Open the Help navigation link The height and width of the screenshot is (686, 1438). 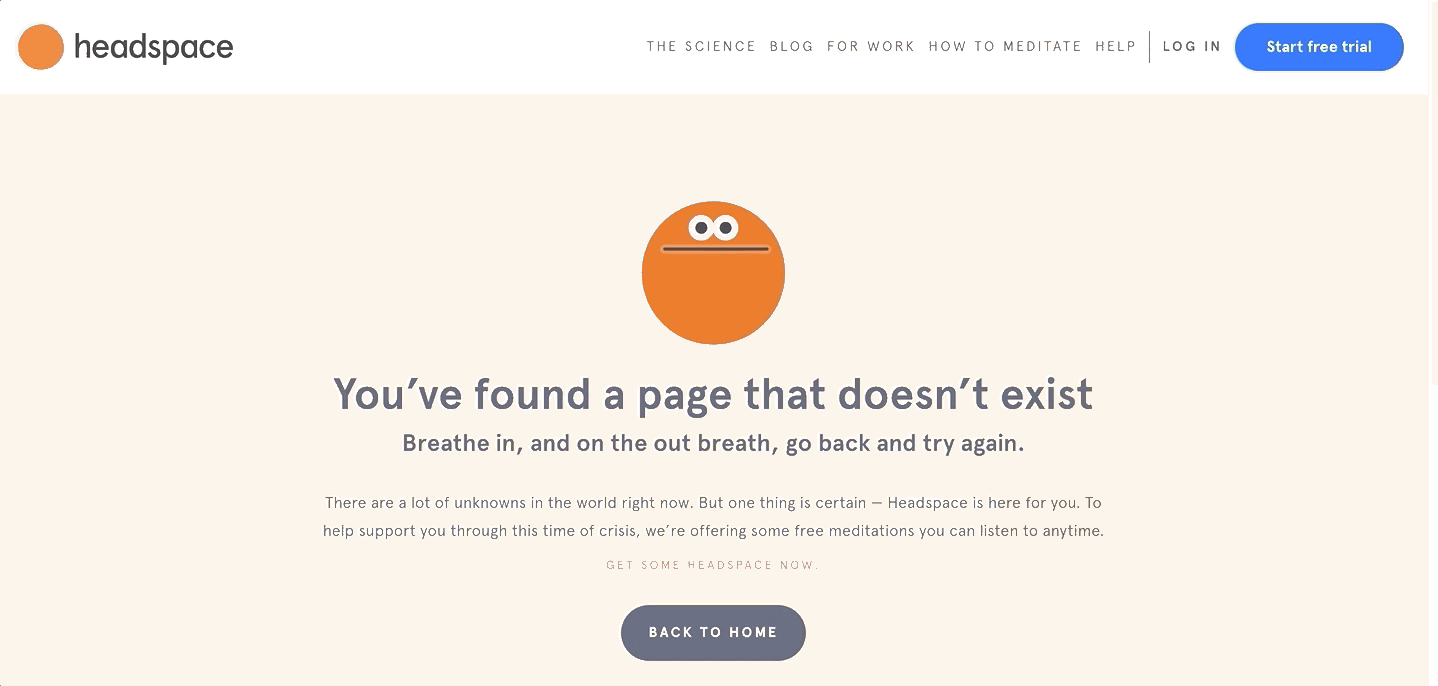click(x=1115, y=46)
